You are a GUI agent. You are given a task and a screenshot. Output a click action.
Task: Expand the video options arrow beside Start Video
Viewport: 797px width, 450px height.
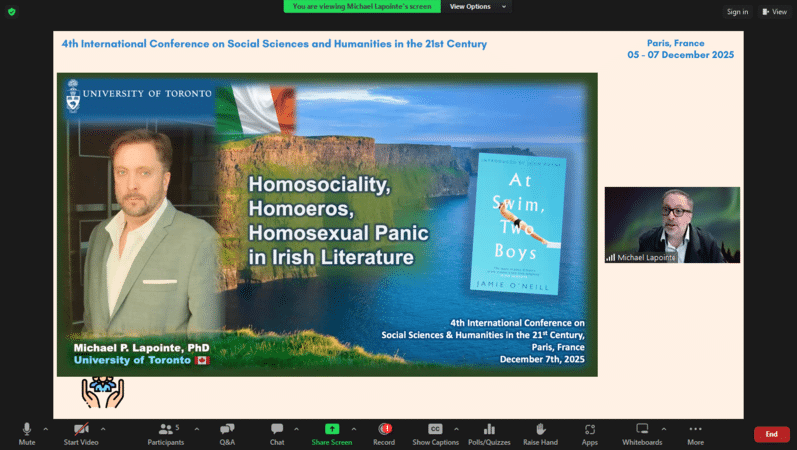(103, 429)
